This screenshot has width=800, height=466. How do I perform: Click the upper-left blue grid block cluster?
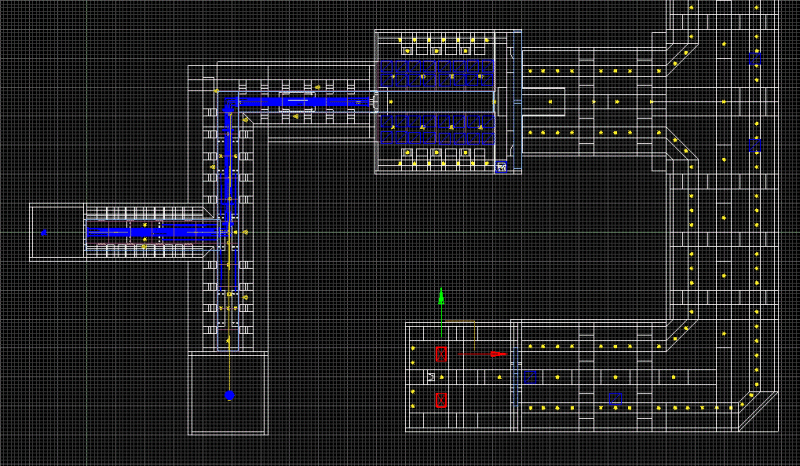408,72
